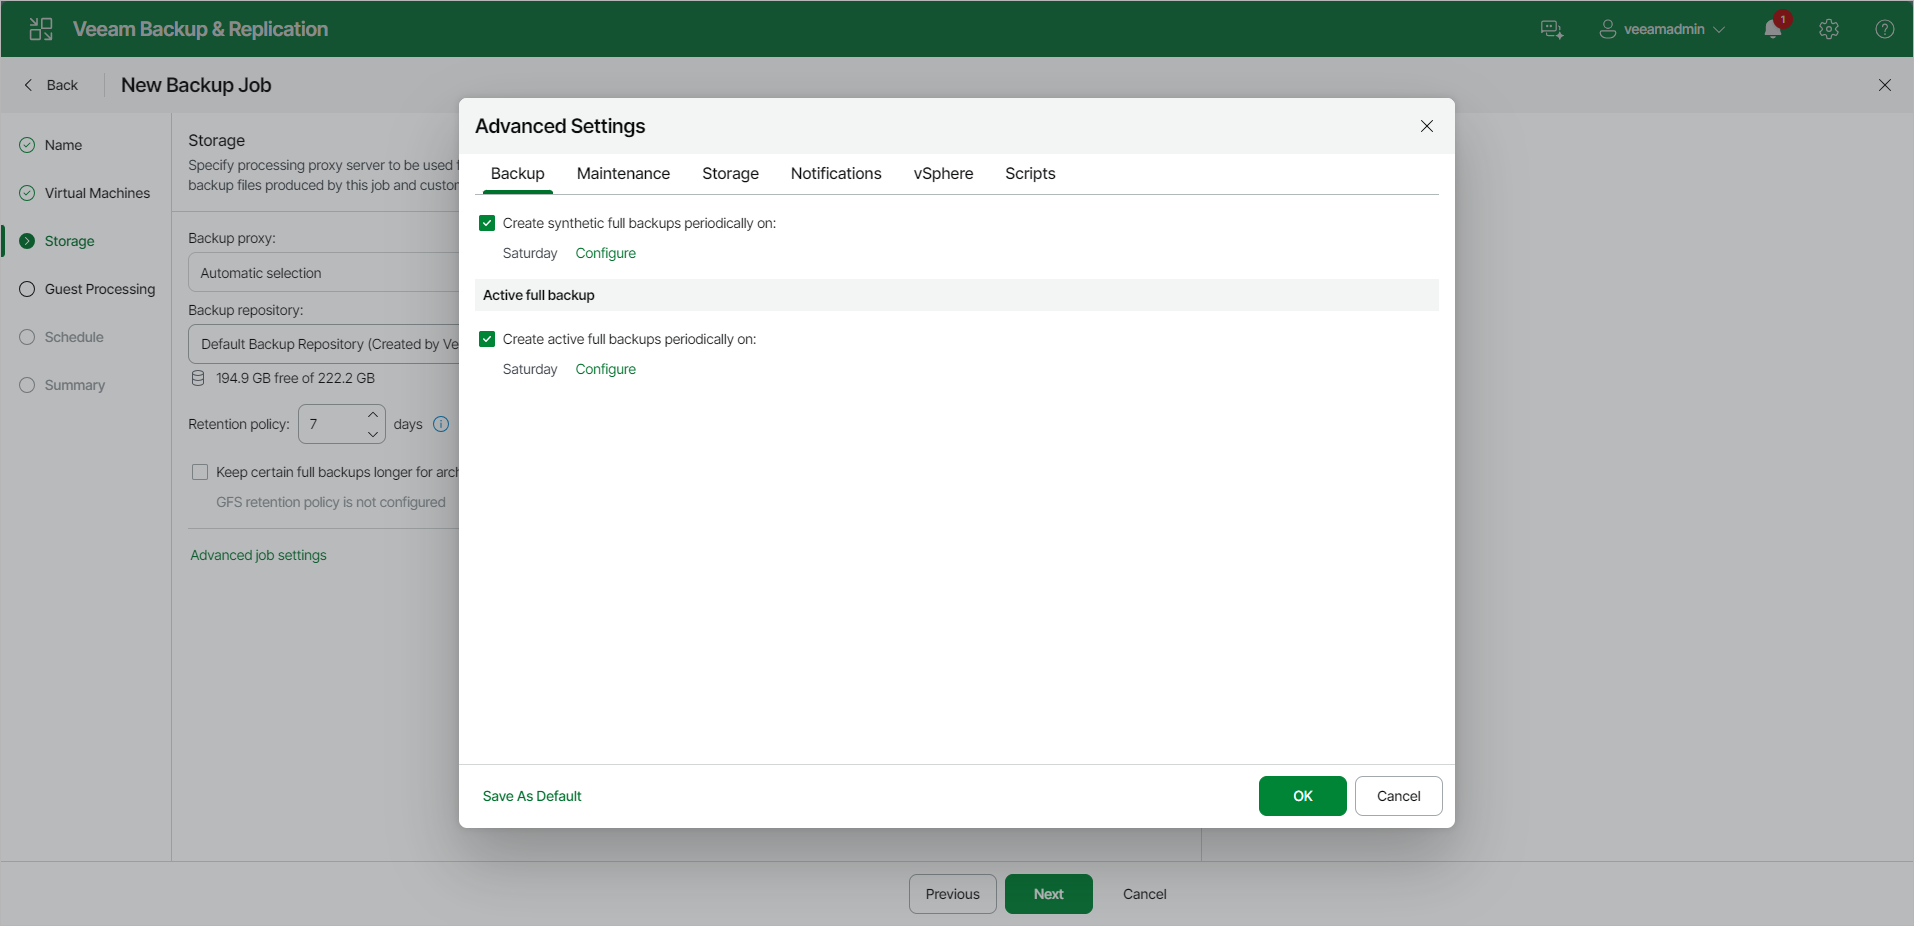Screen dimensions: 1914x926
Task: Switch to the vSphere tab
Action: pyautogui.click(x=943, y=174)
